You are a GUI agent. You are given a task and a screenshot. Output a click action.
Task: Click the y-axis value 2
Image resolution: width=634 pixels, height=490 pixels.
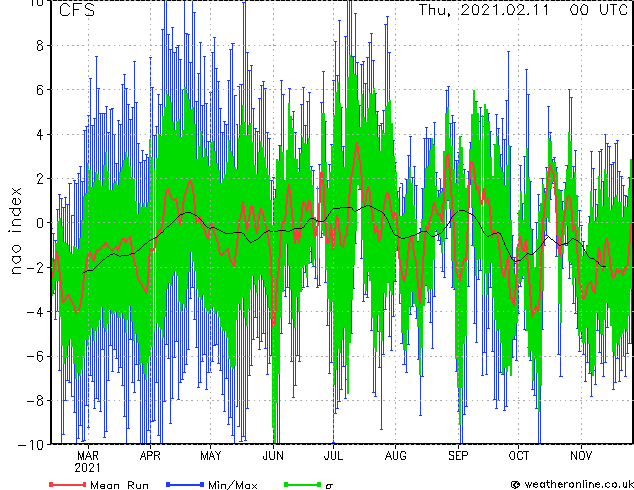coord(40,178)
